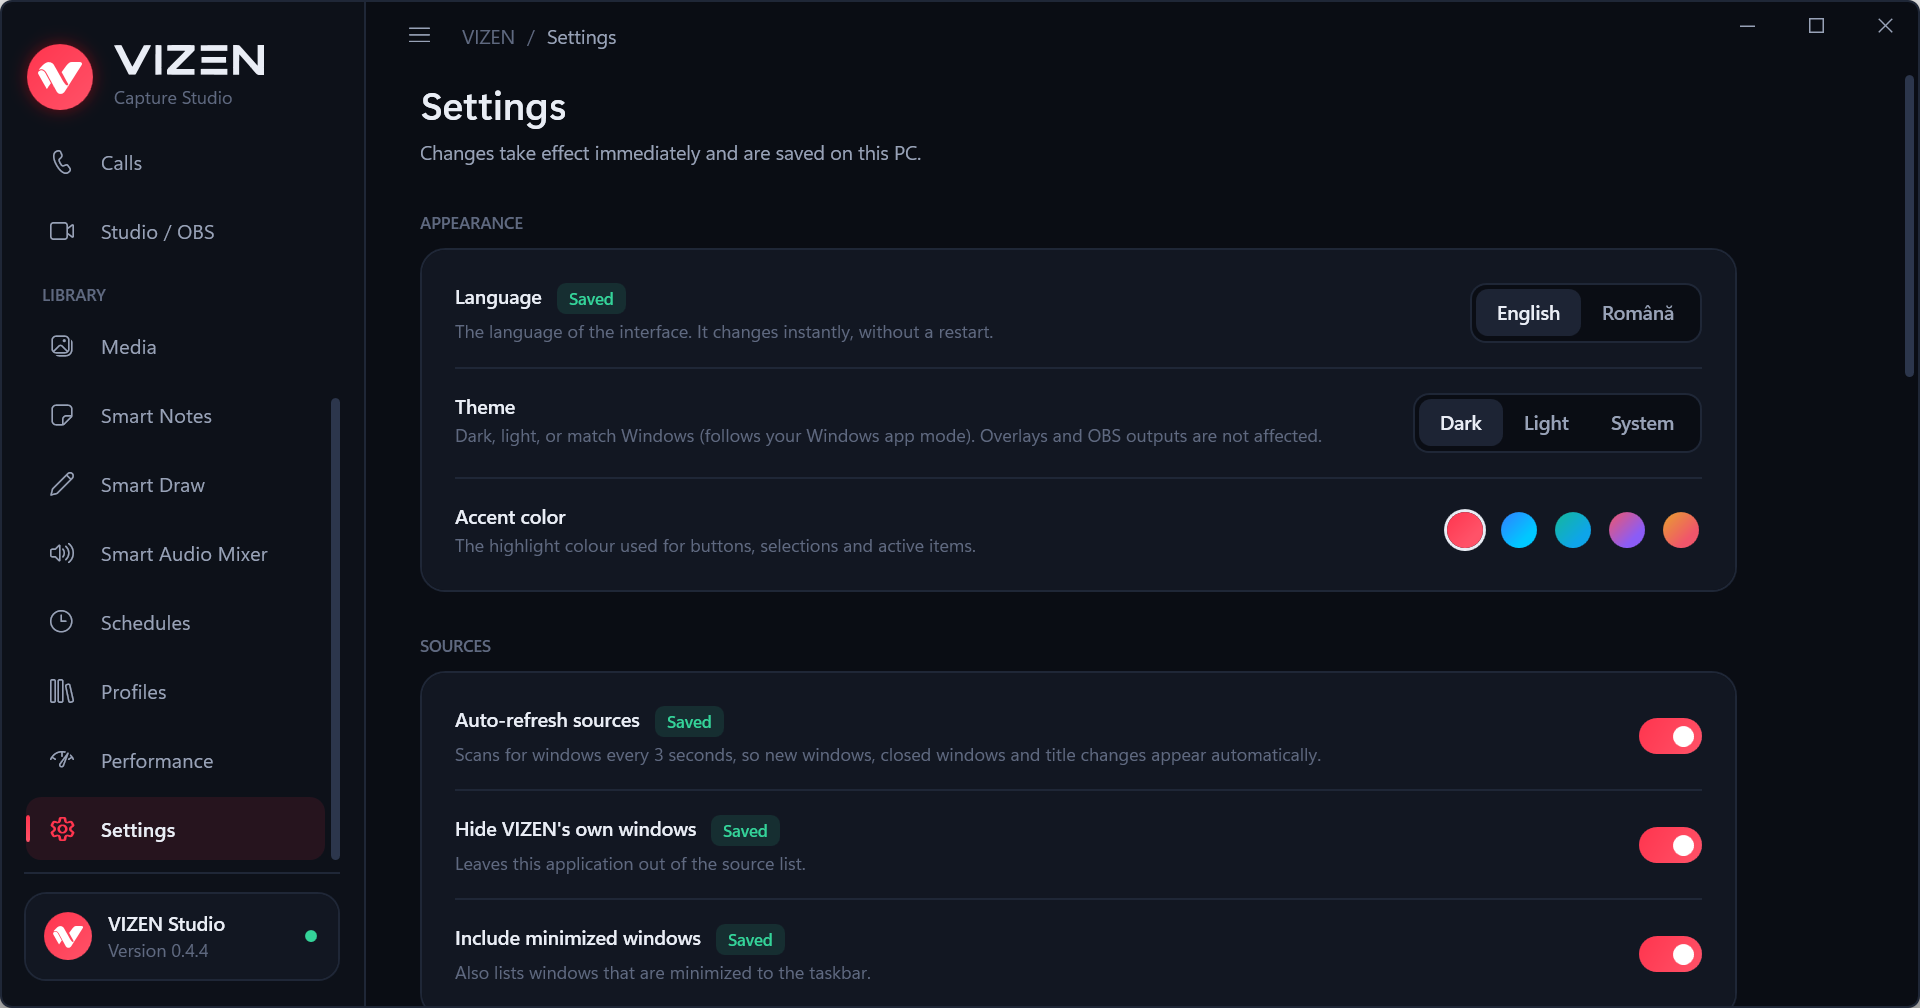The height and width of the screenshot is (1008, 1920).
Task: Click the Profiles library icon
Action: 62,691
